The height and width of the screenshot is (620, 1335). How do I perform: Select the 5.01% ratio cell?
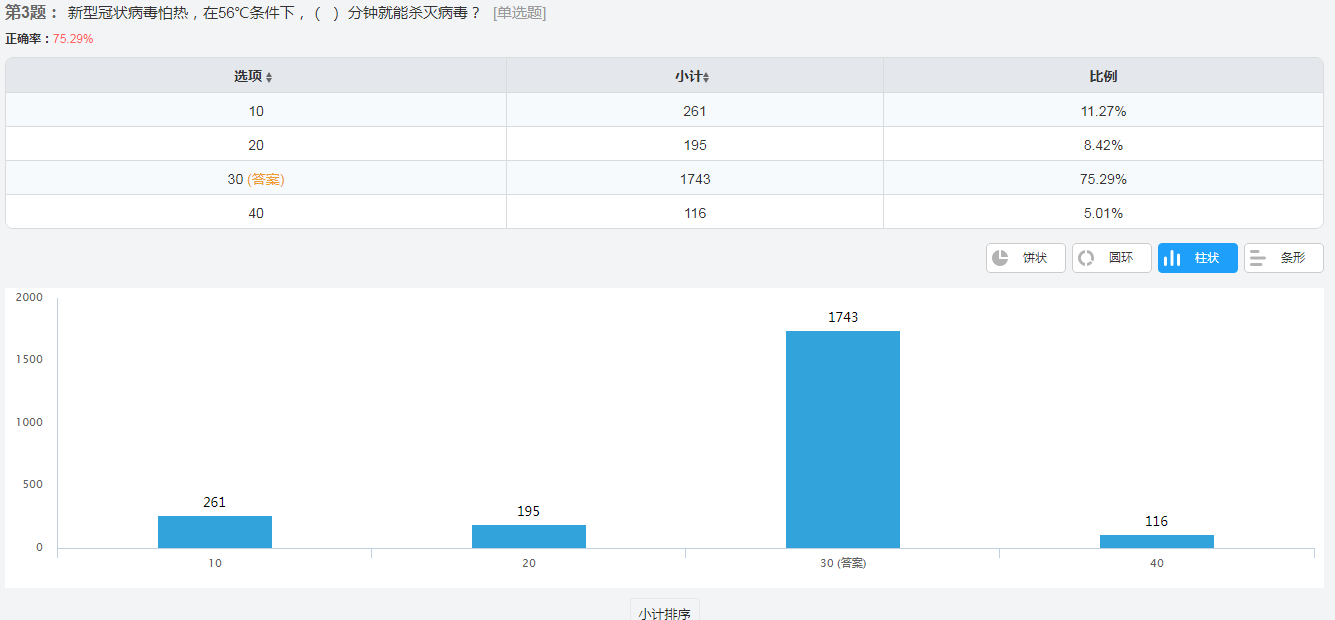pos(1102,213)
